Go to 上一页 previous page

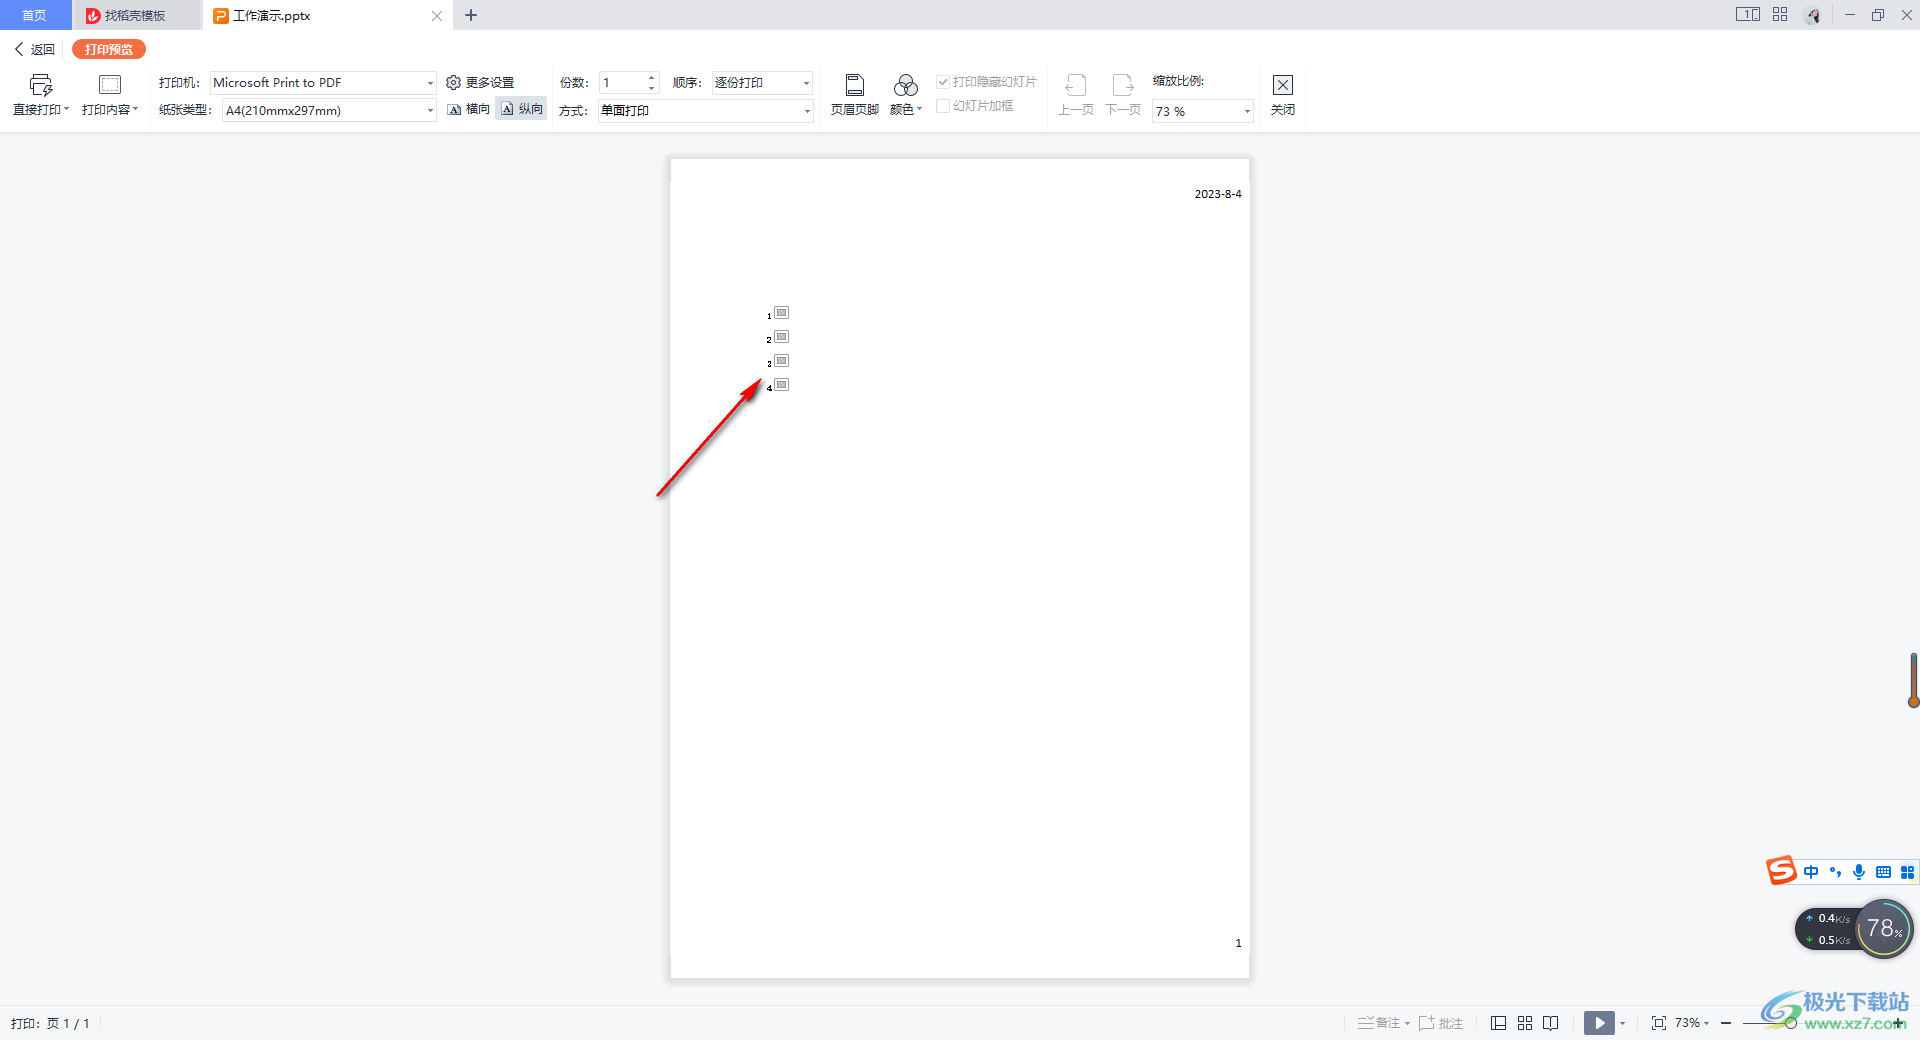coord(1076,95)
